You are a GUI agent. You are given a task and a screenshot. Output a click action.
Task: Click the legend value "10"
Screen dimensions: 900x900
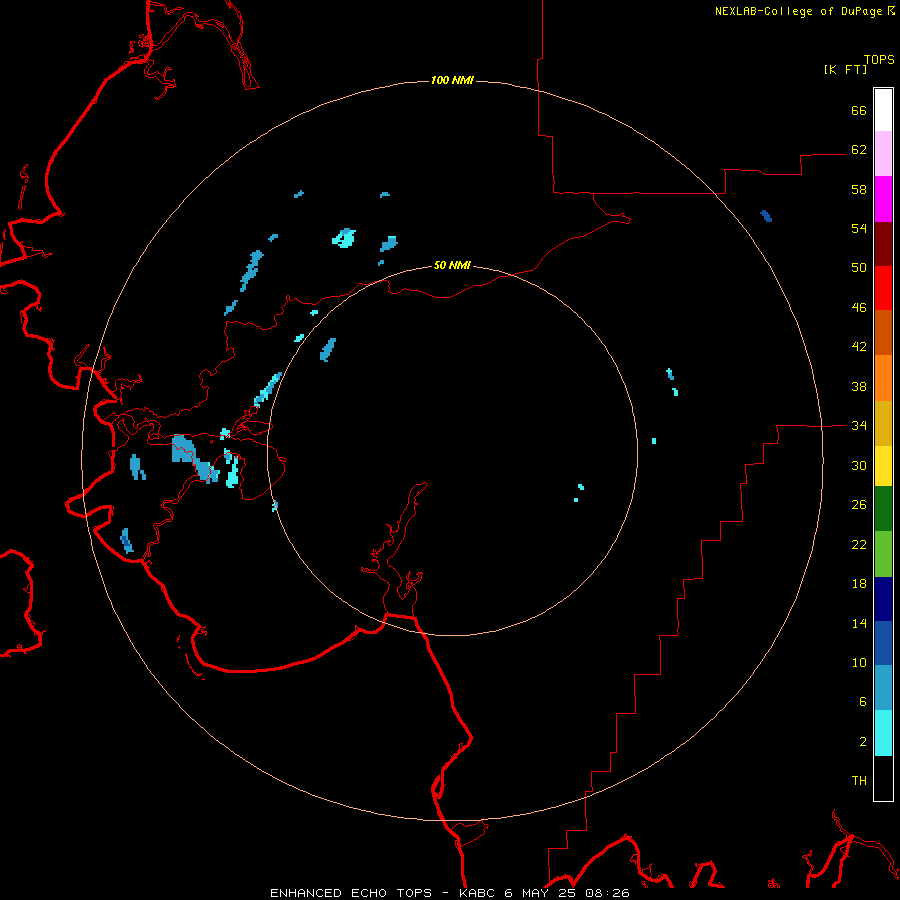[x=859, y=663]
